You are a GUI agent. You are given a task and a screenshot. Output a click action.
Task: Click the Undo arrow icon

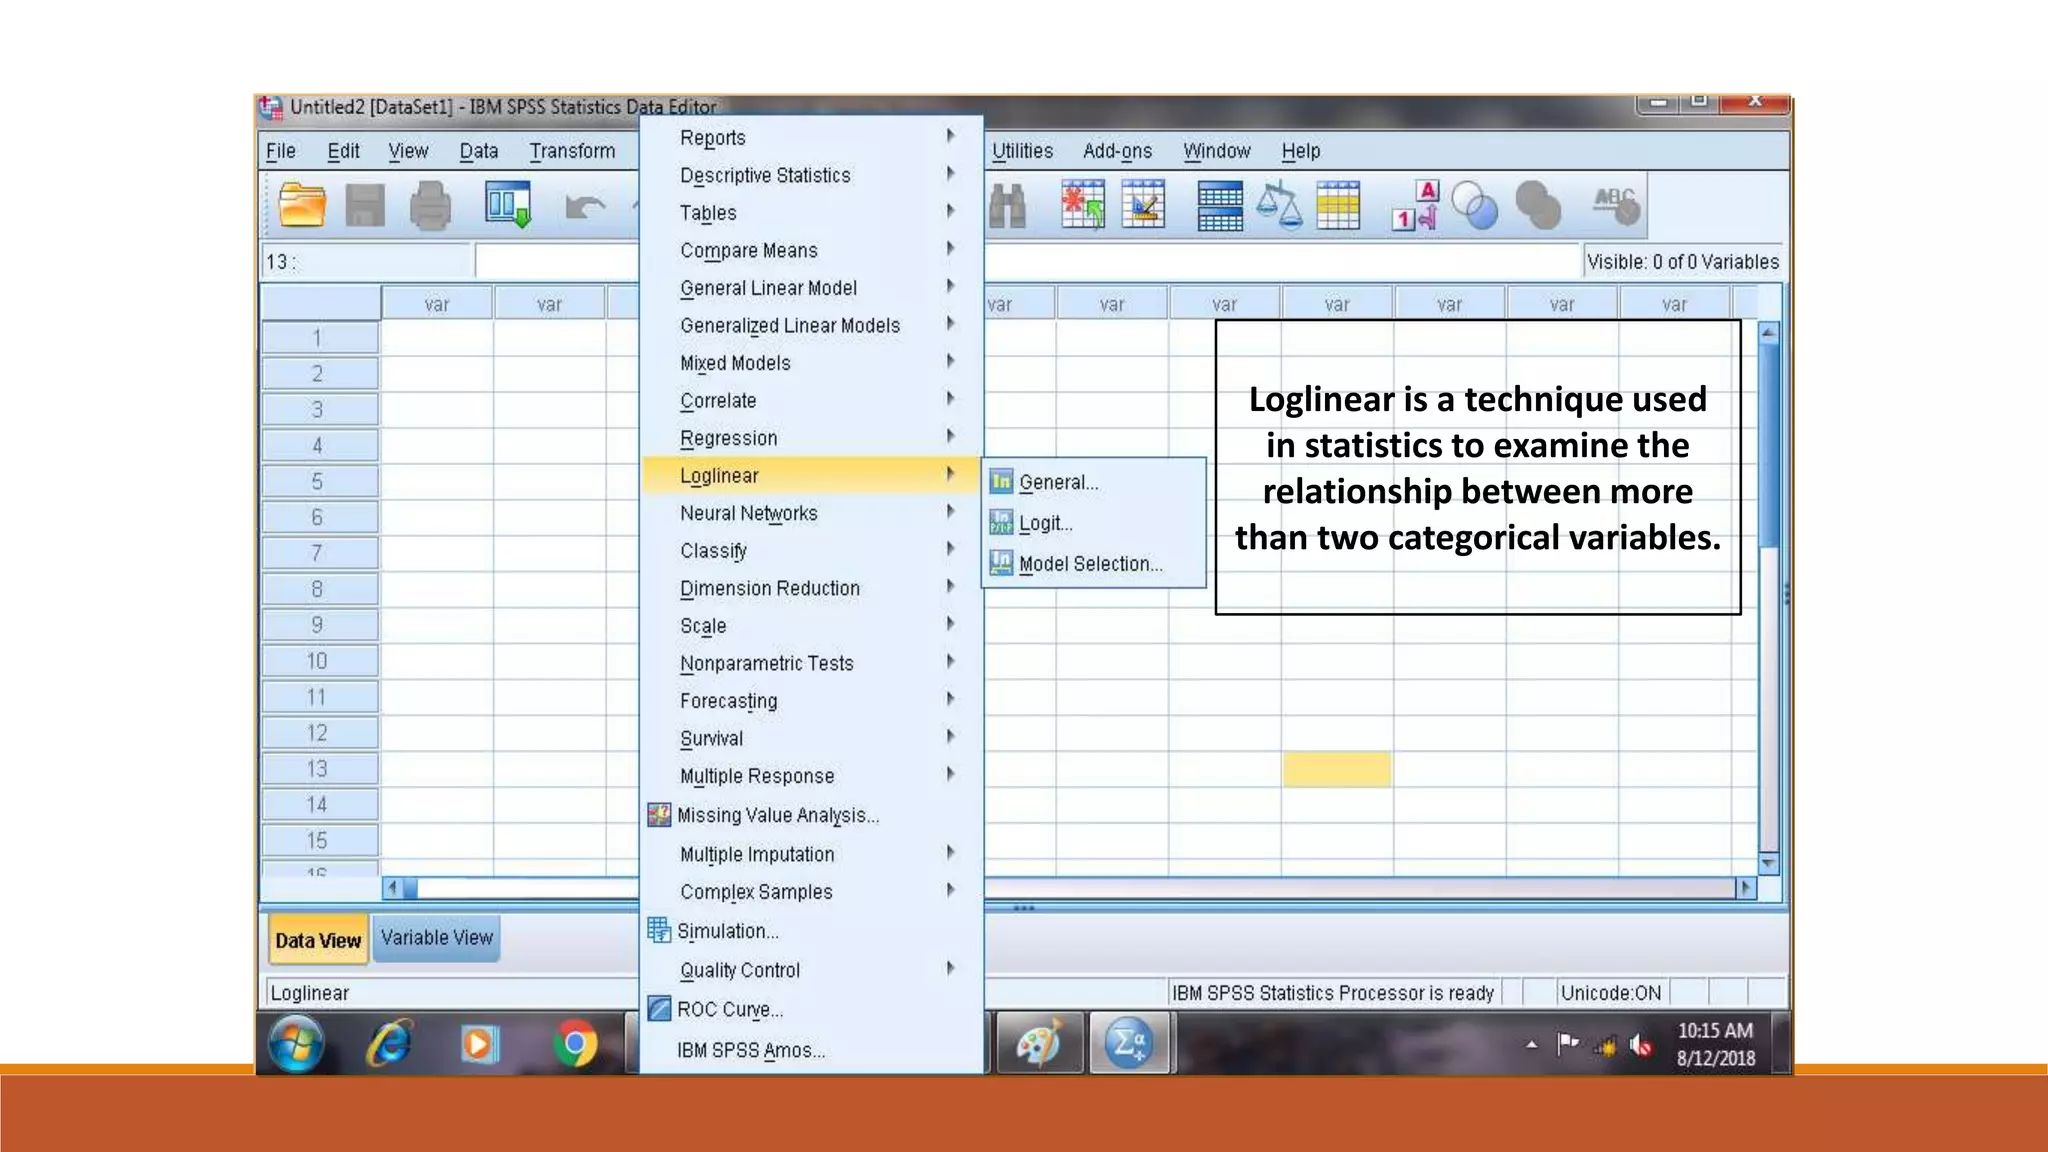point(585,207)
